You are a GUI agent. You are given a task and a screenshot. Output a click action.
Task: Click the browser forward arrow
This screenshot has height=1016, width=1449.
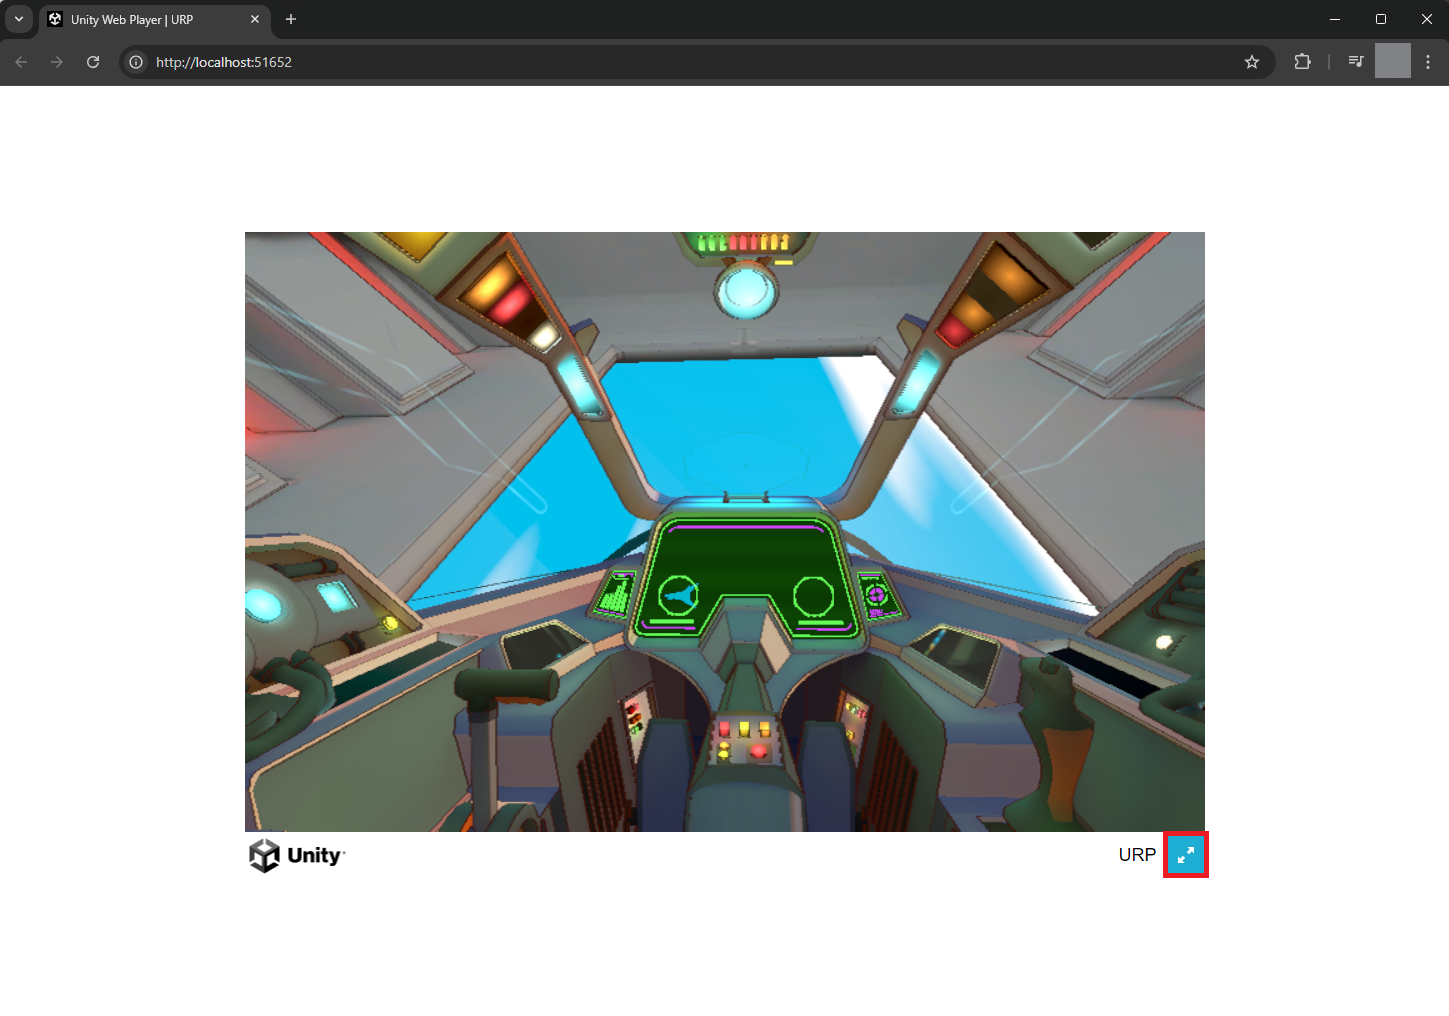[x=57, y=62]
